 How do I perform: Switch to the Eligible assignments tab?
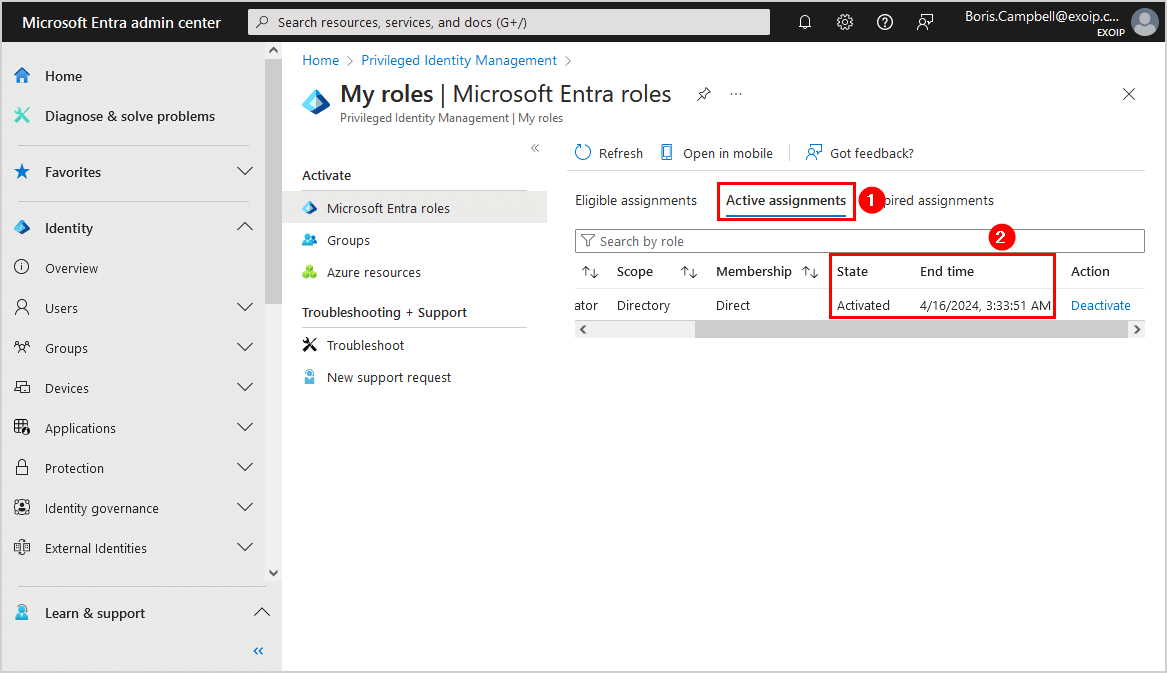pos(636,200)
